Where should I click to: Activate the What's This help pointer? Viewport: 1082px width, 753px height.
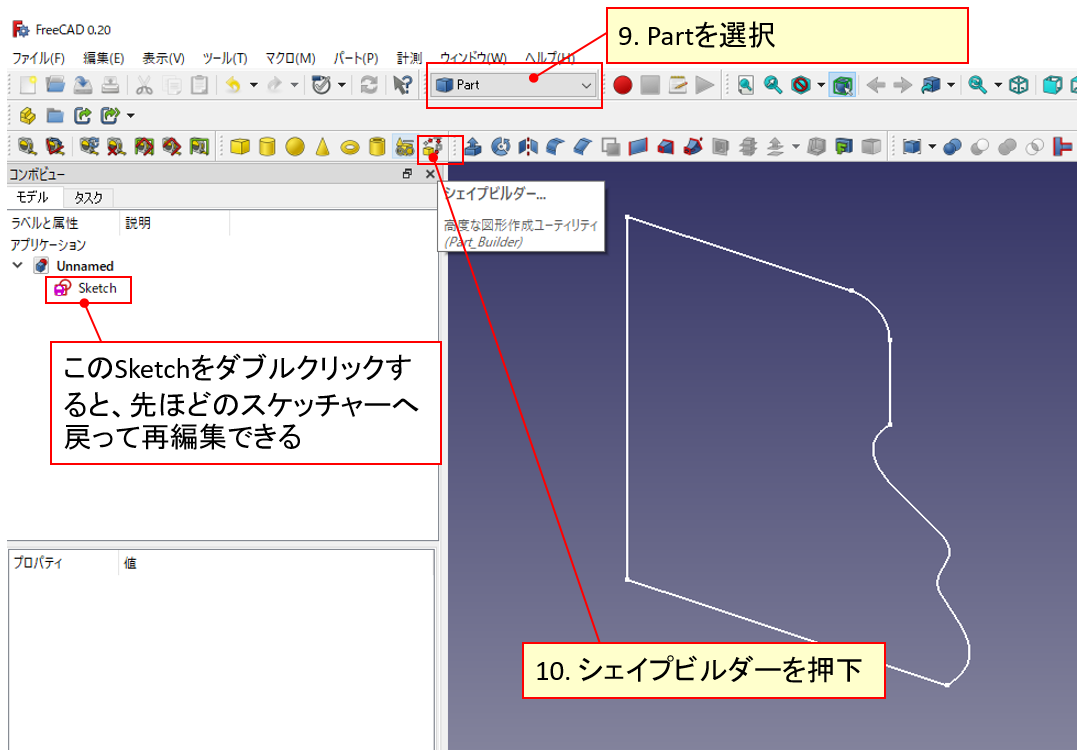pos(402,85)
